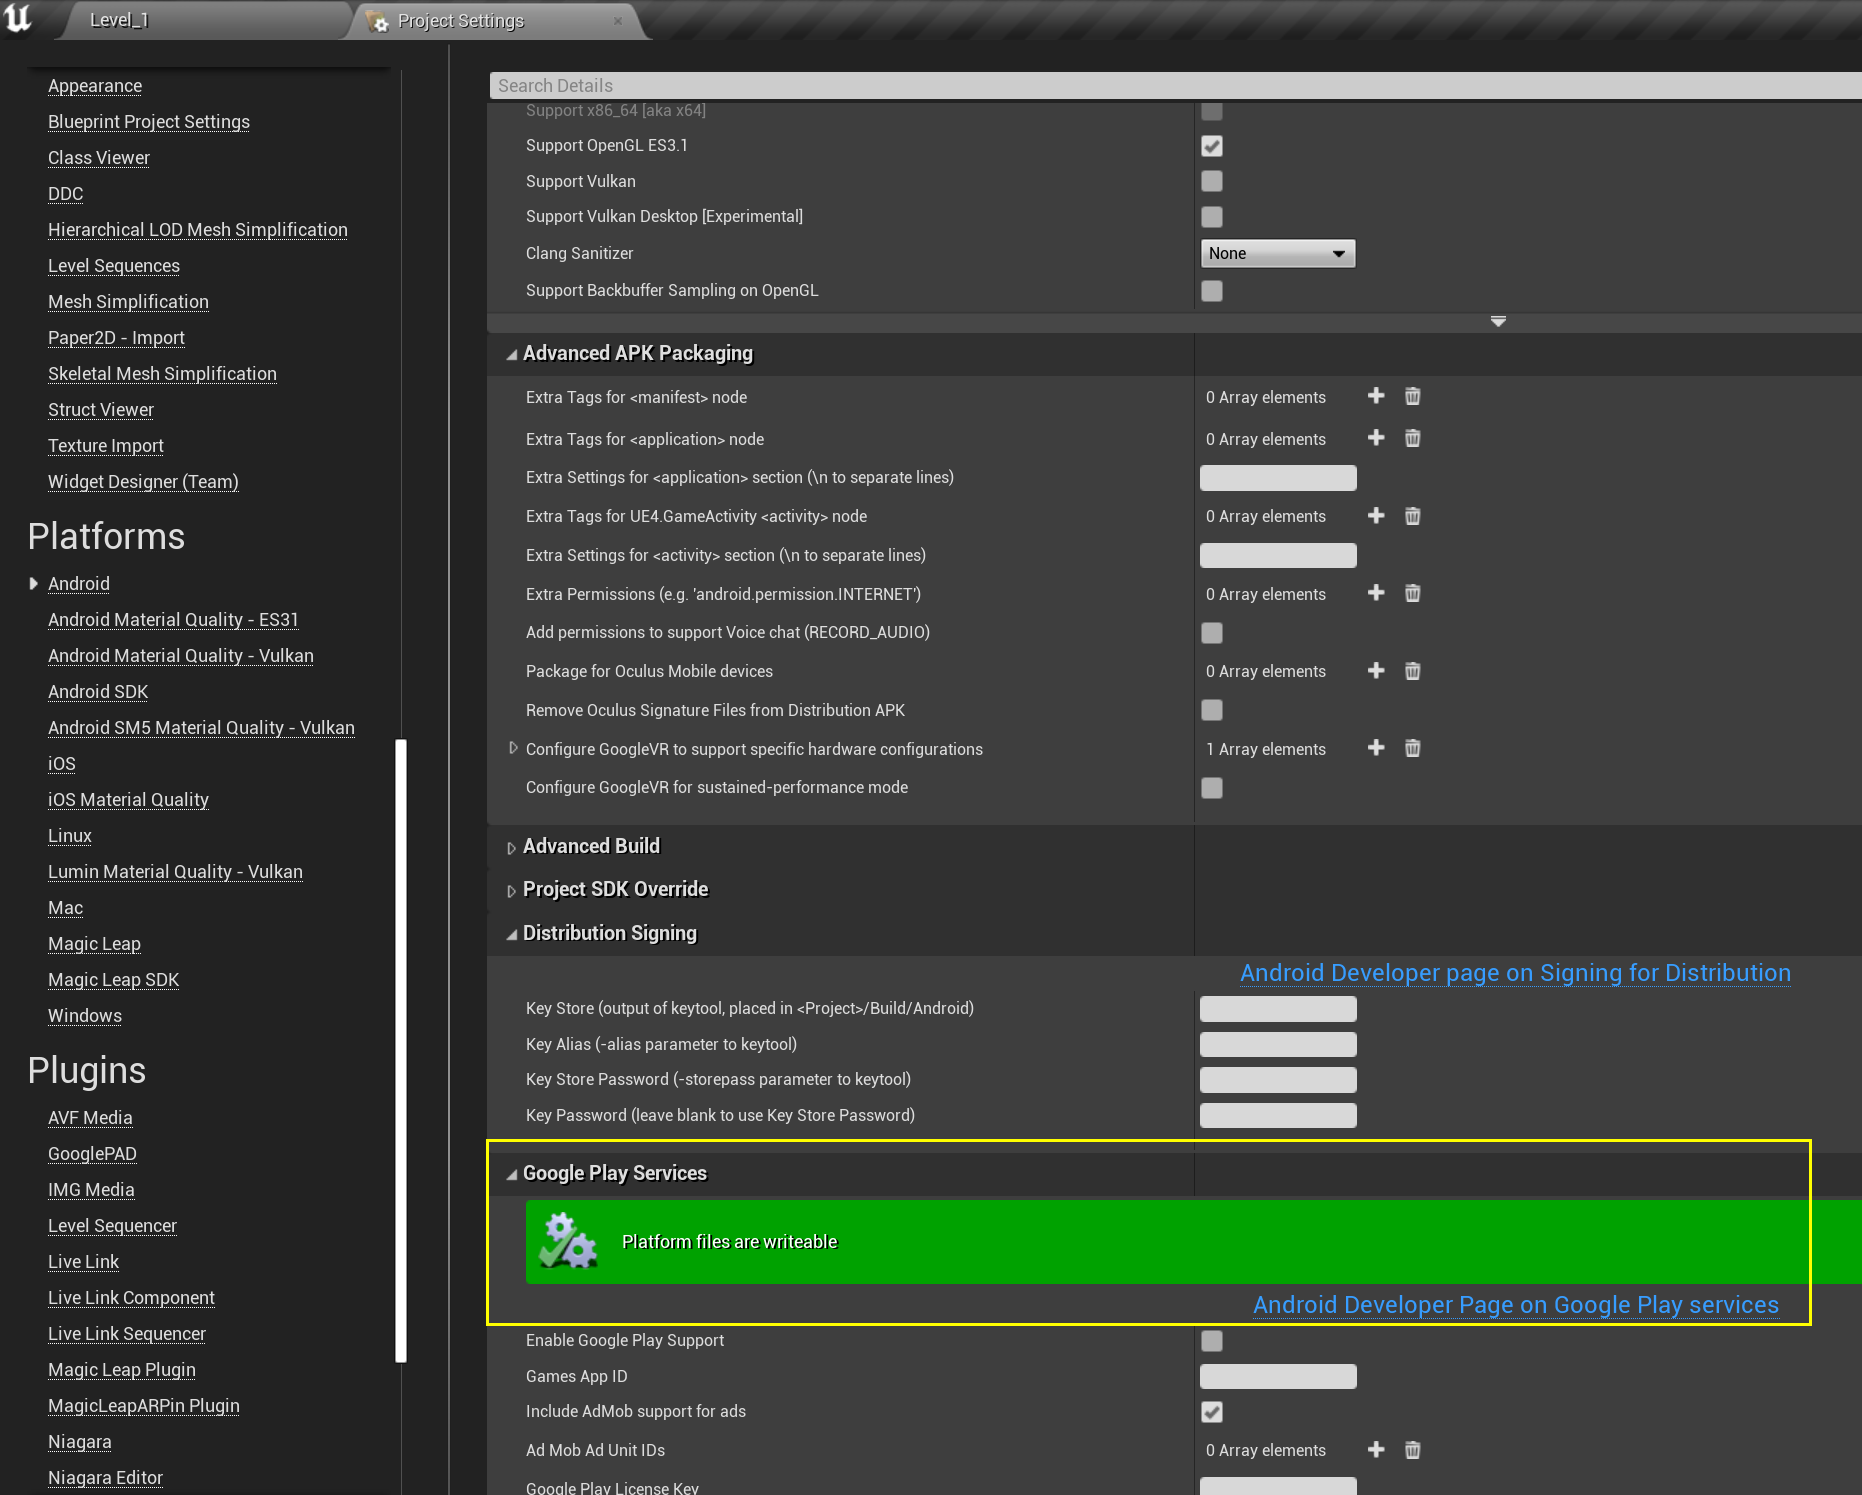Add Package for Oculus Mobile devices element
1862x1495 pixels.
(1376, 671)
